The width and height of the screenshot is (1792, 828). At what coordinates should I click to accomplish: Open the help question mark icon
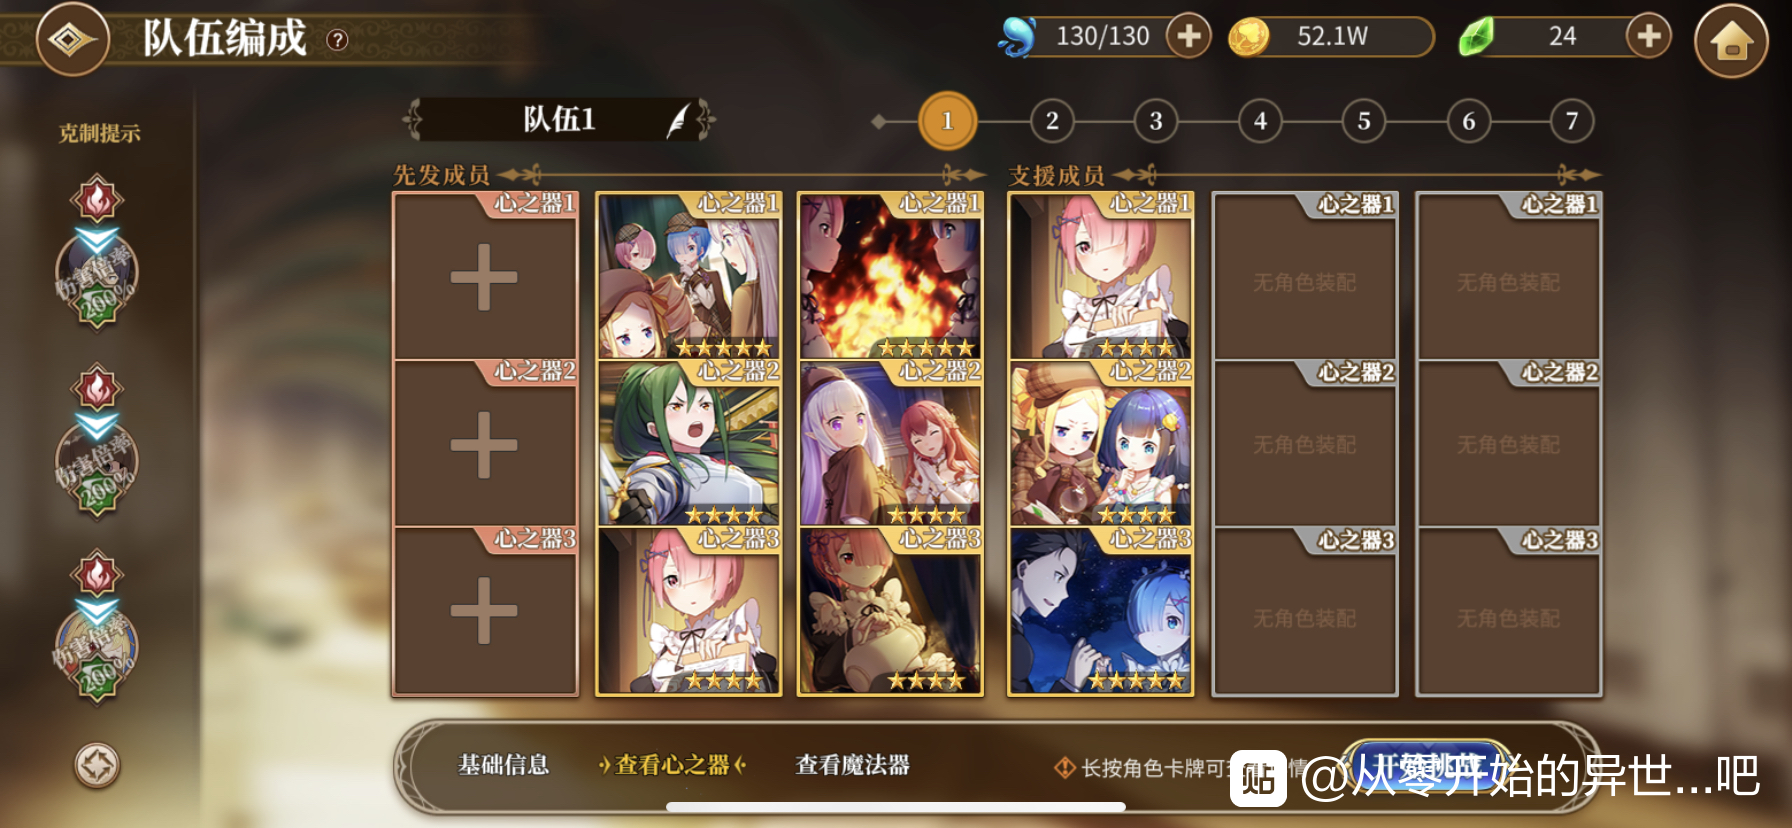click(338, 40)
